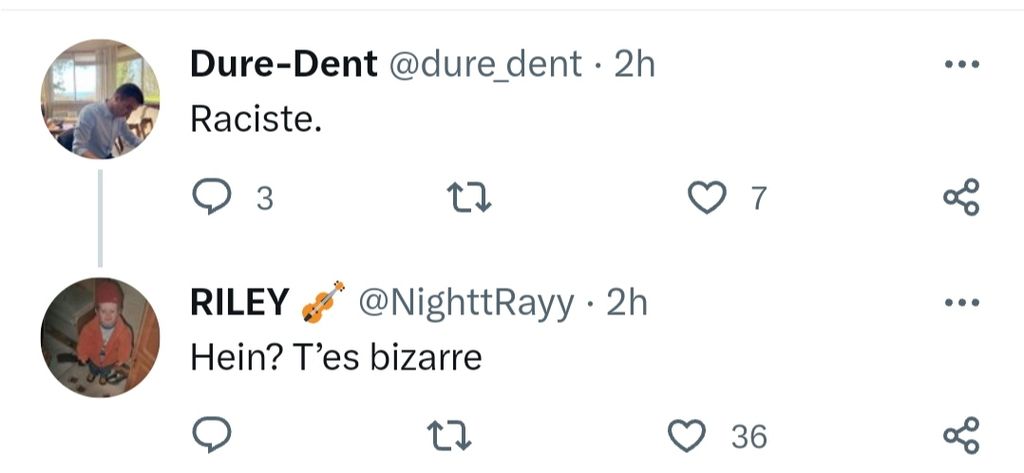Retweet RILEY's reply tweet
Screen dimensions: 1024x473
click(446, 436)
